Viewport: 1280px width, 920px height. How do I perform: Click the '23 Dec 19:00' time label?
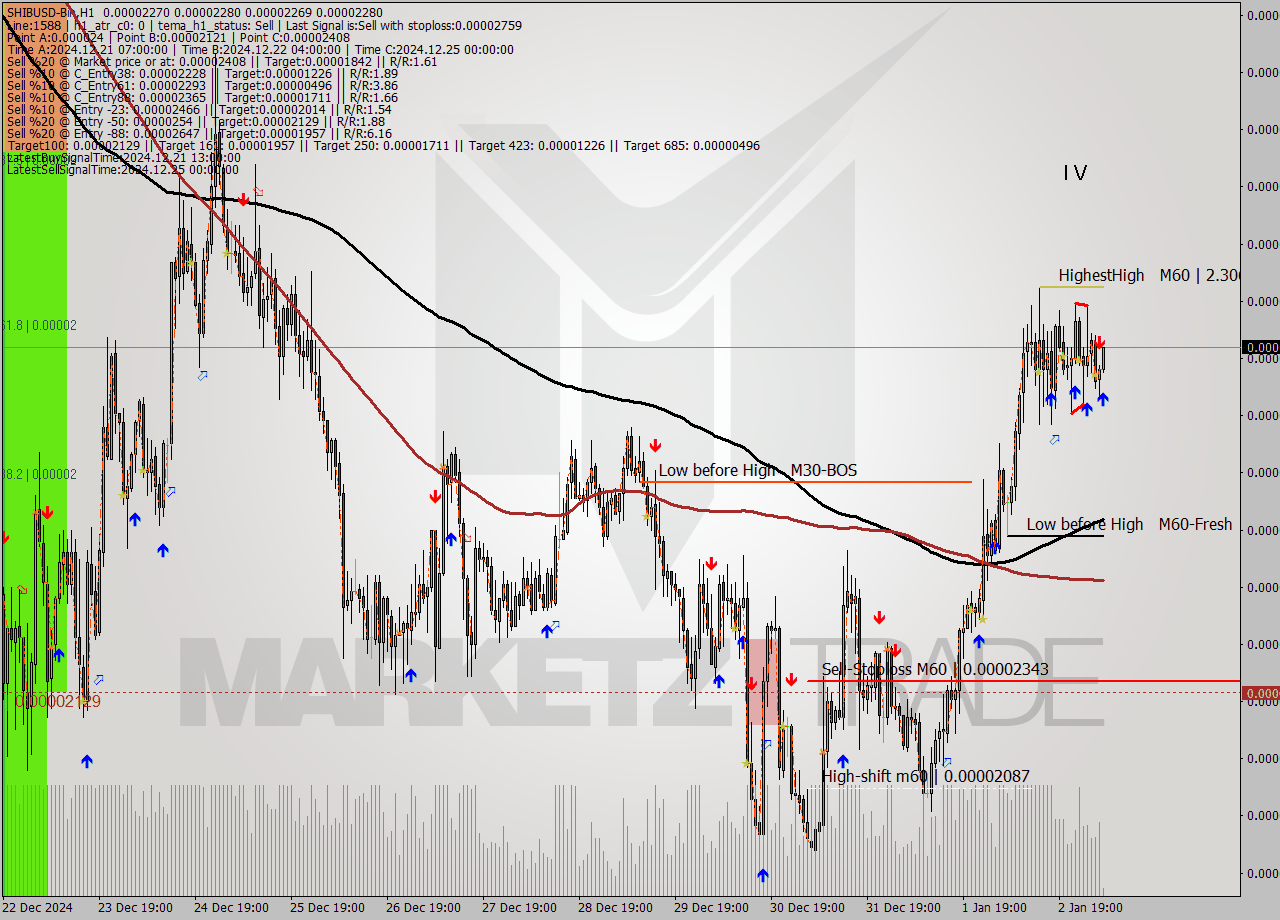click(135, 908)
